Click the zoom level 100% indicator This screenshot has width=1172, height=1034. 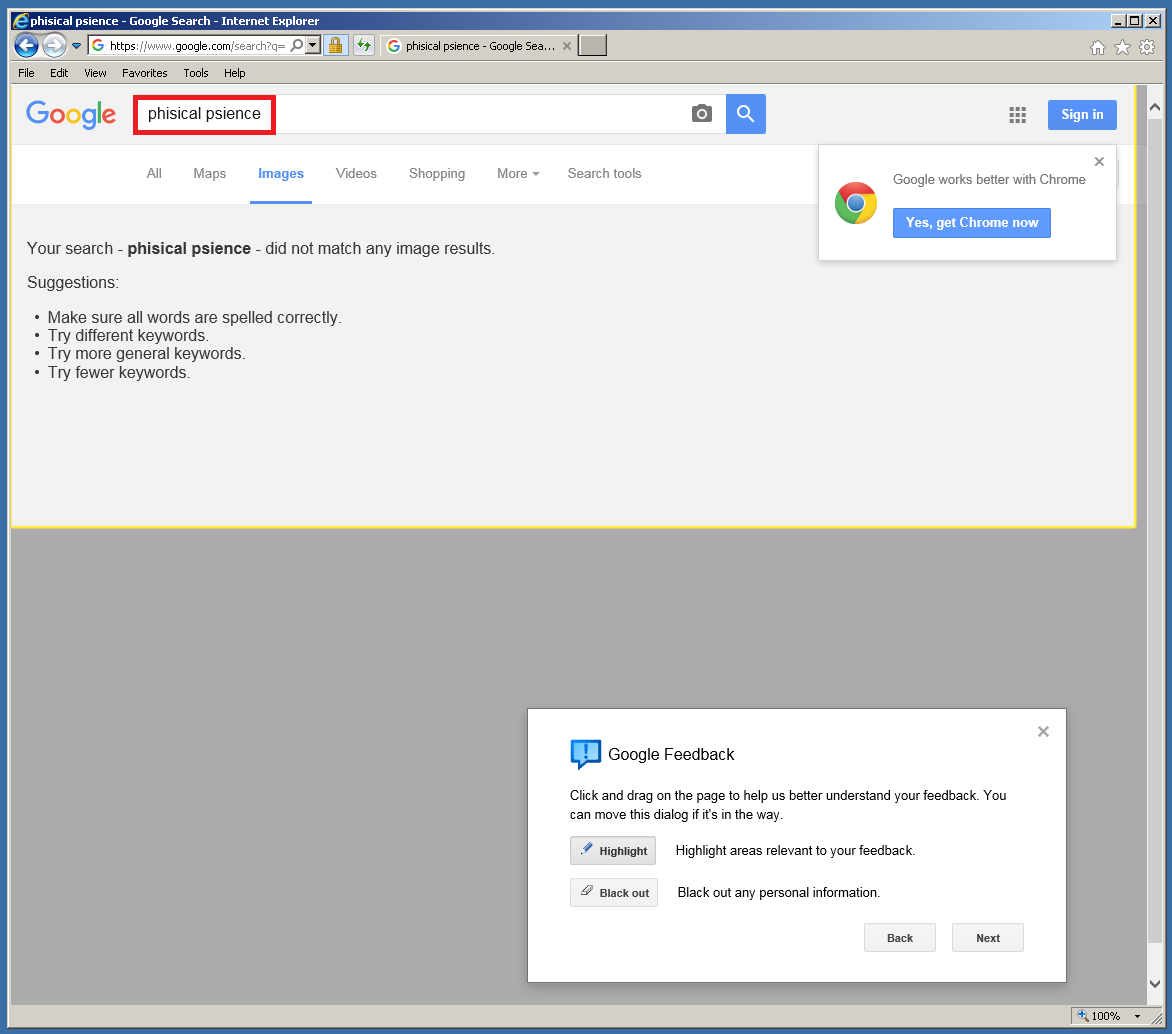pos(1105,1016)
